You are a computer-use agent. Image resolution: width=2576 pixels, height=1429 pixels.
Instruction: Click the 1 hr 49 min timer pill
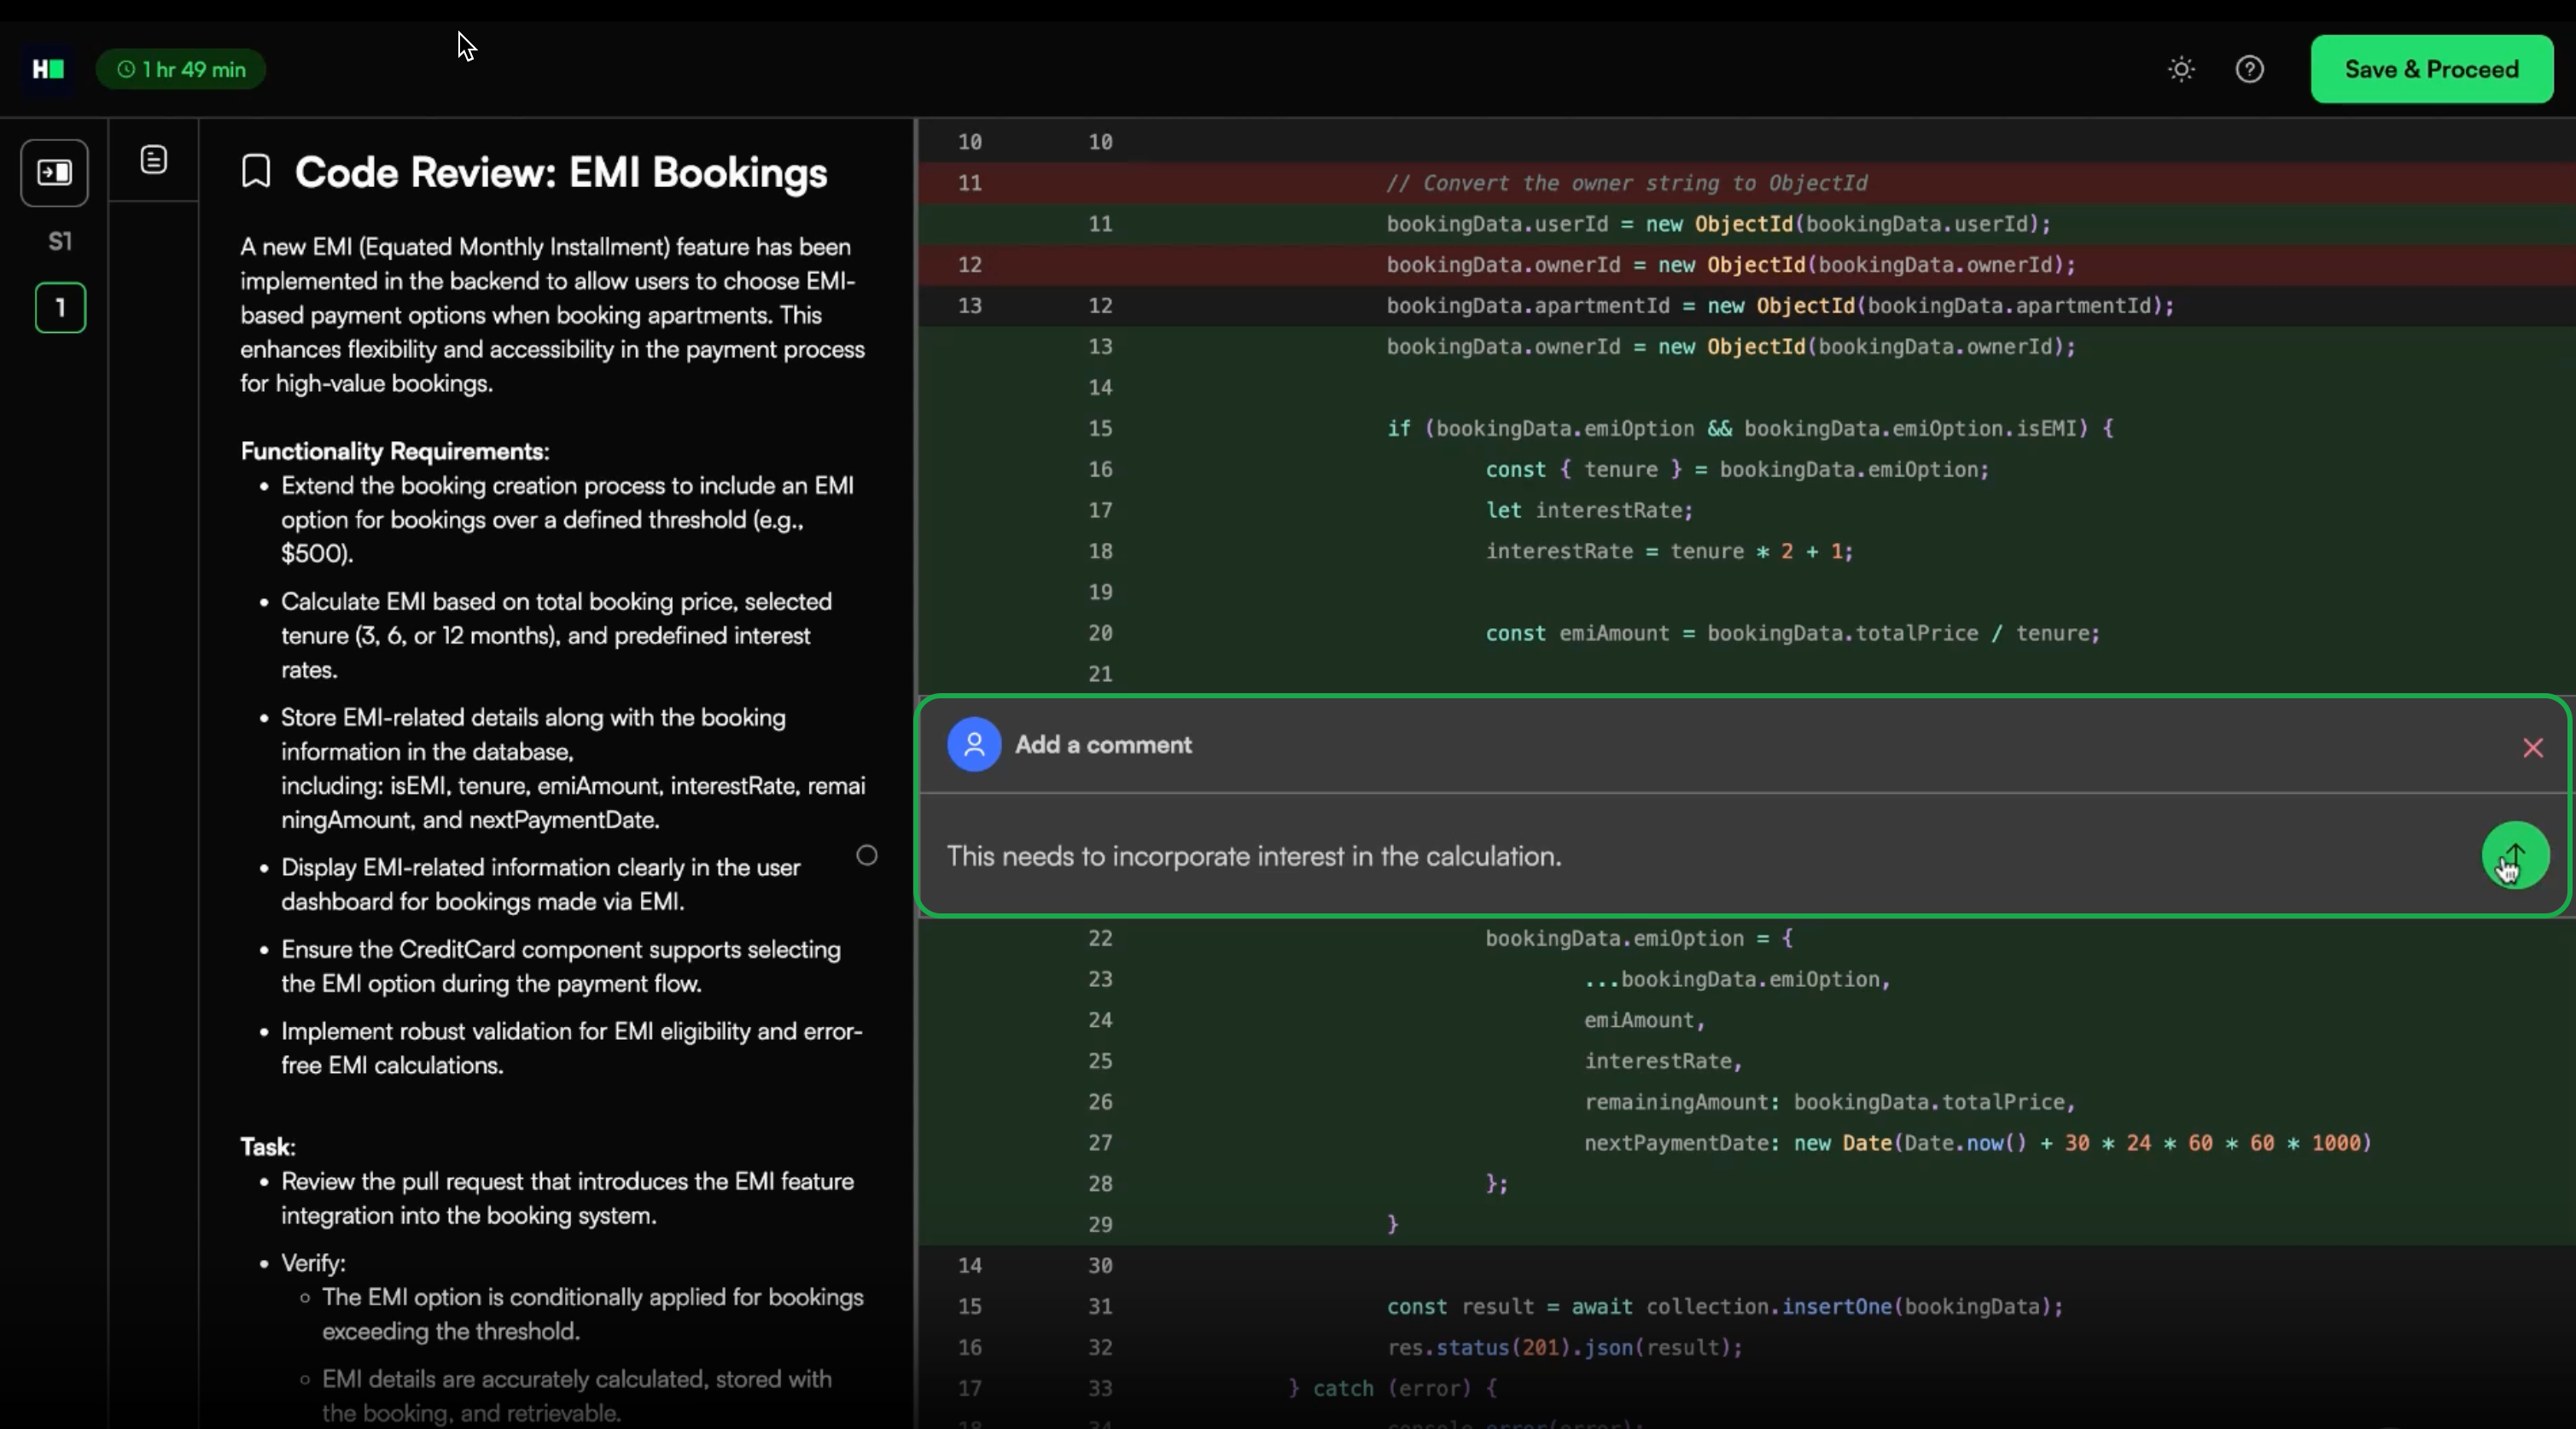click(181, 69)
